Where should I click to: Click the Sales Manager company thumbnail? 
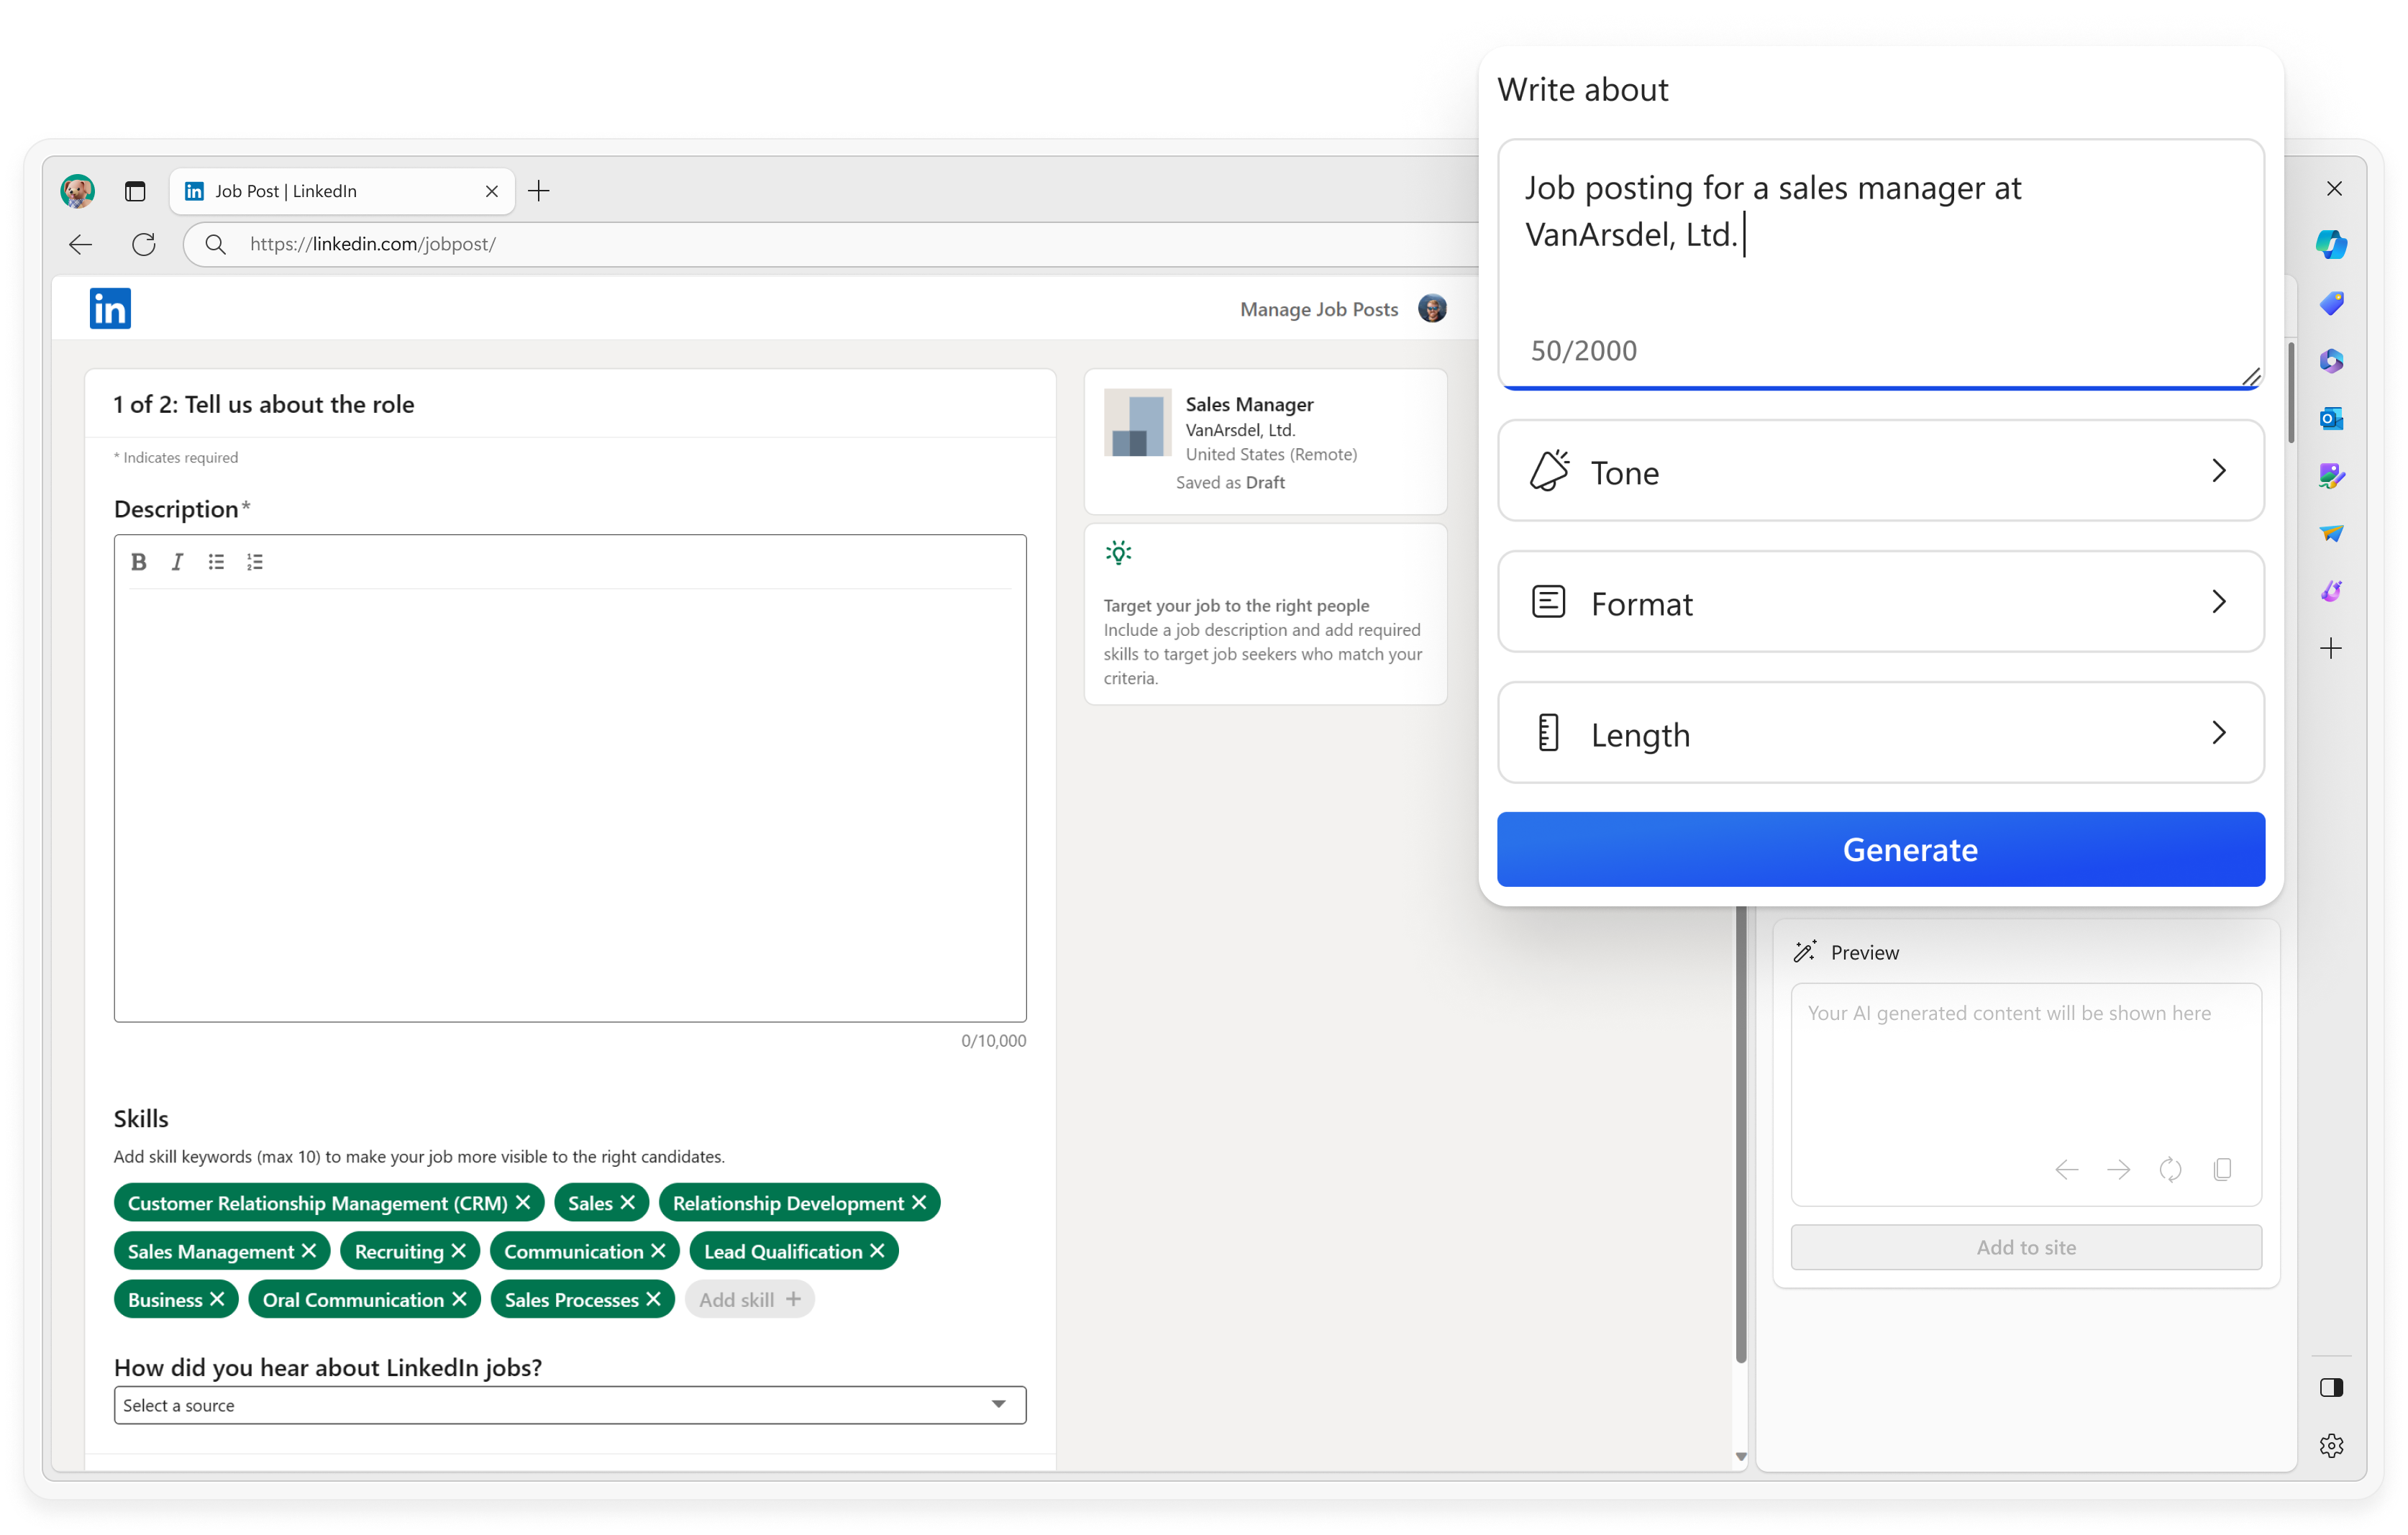[1137, 422]
